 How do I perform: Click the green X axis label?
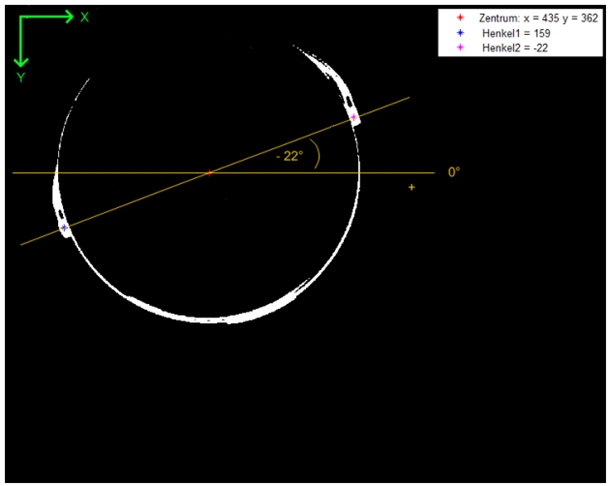85,17
